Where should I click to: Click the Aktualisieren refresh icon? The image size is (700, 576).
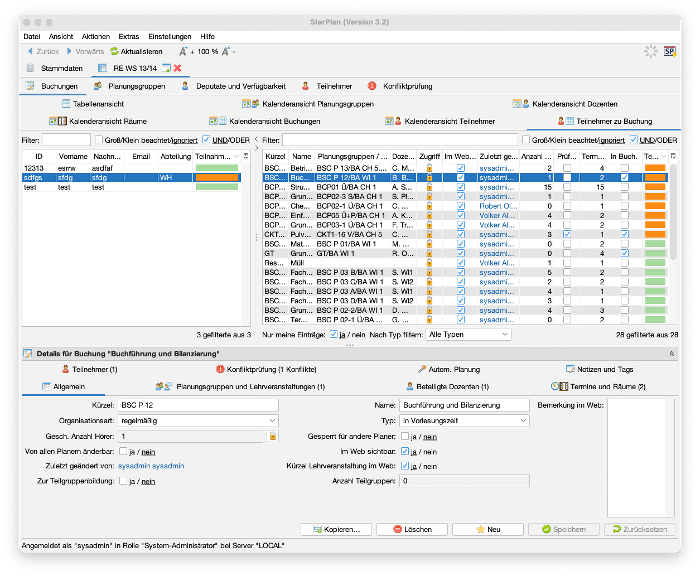114,51
